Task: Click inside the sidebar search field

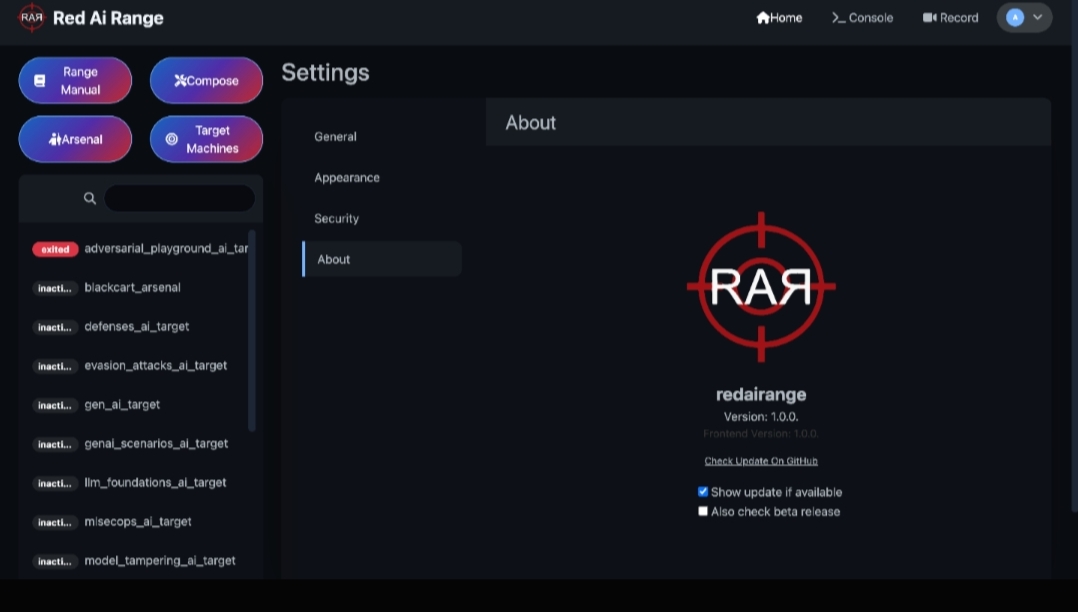Action: pos(179,198)
